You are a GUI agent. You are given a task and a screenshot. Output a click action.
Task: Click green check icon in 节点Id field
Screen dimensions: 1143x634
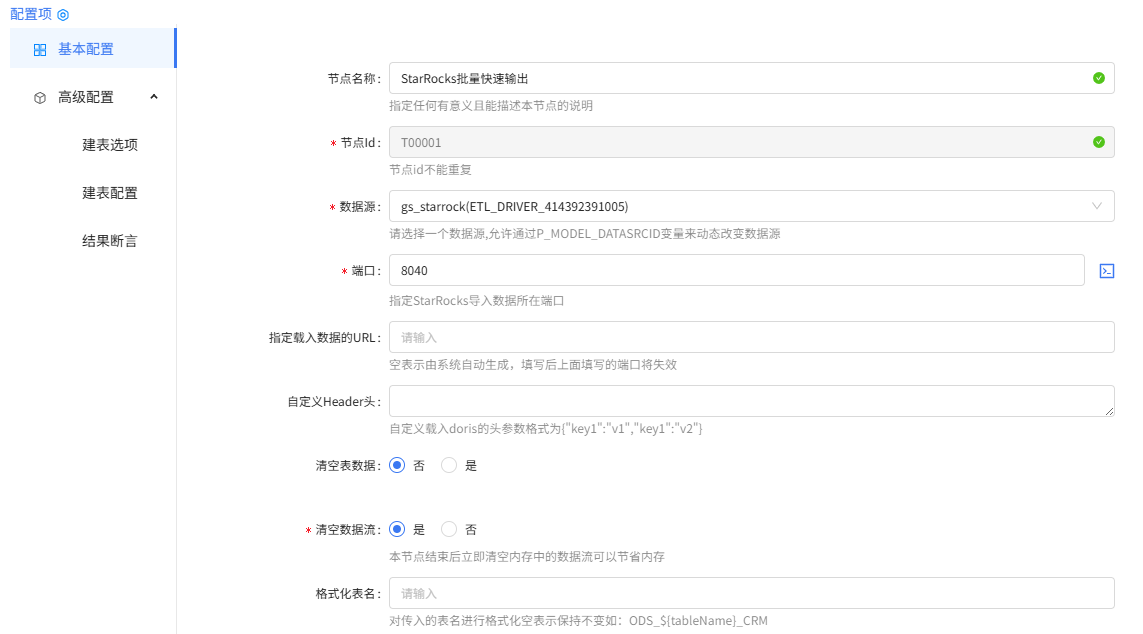pos(1099,142)
